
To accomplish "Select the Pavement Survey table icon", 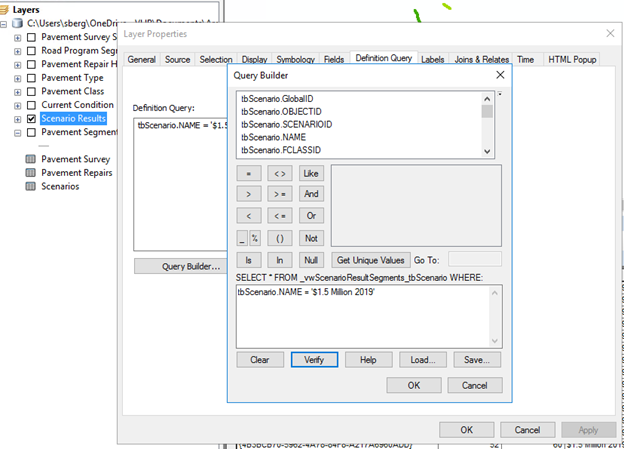I will point(31,159).
